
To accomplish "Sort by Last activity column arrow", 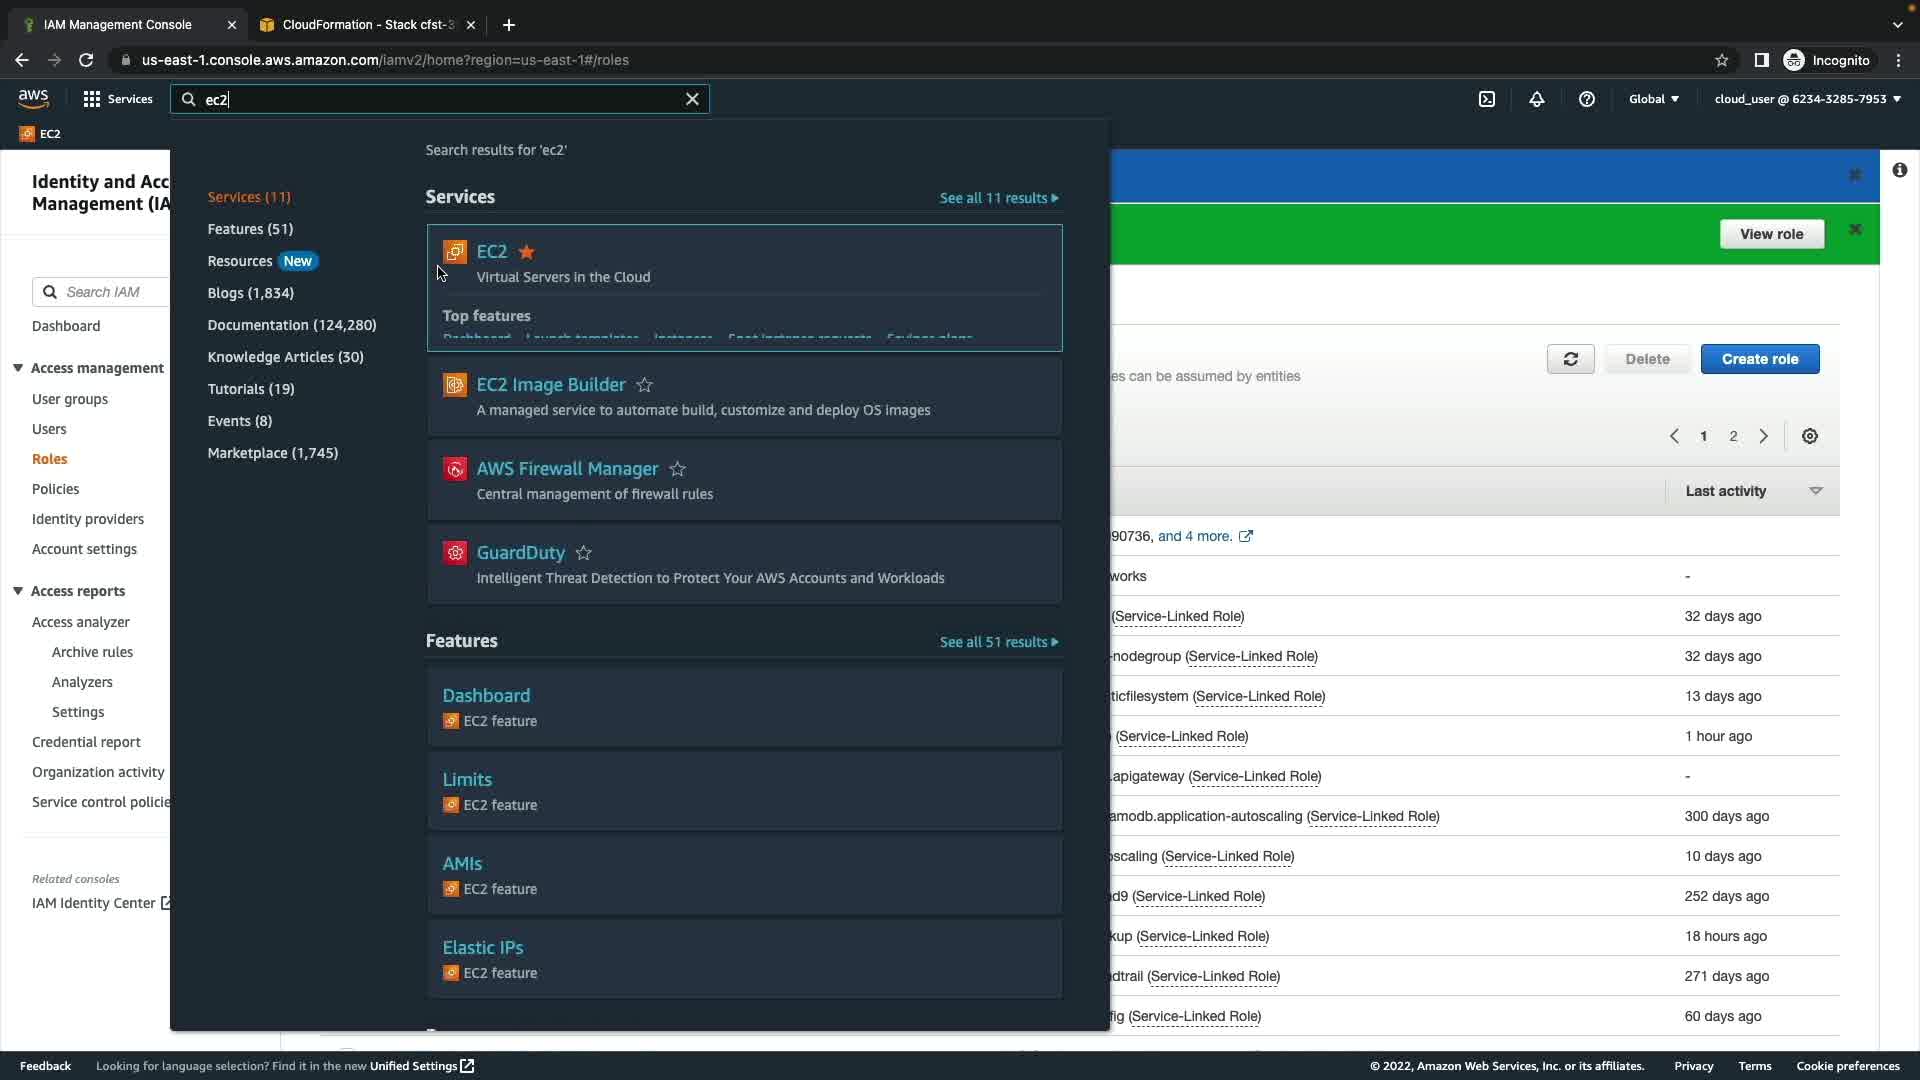I will [x=1816, y=491].
